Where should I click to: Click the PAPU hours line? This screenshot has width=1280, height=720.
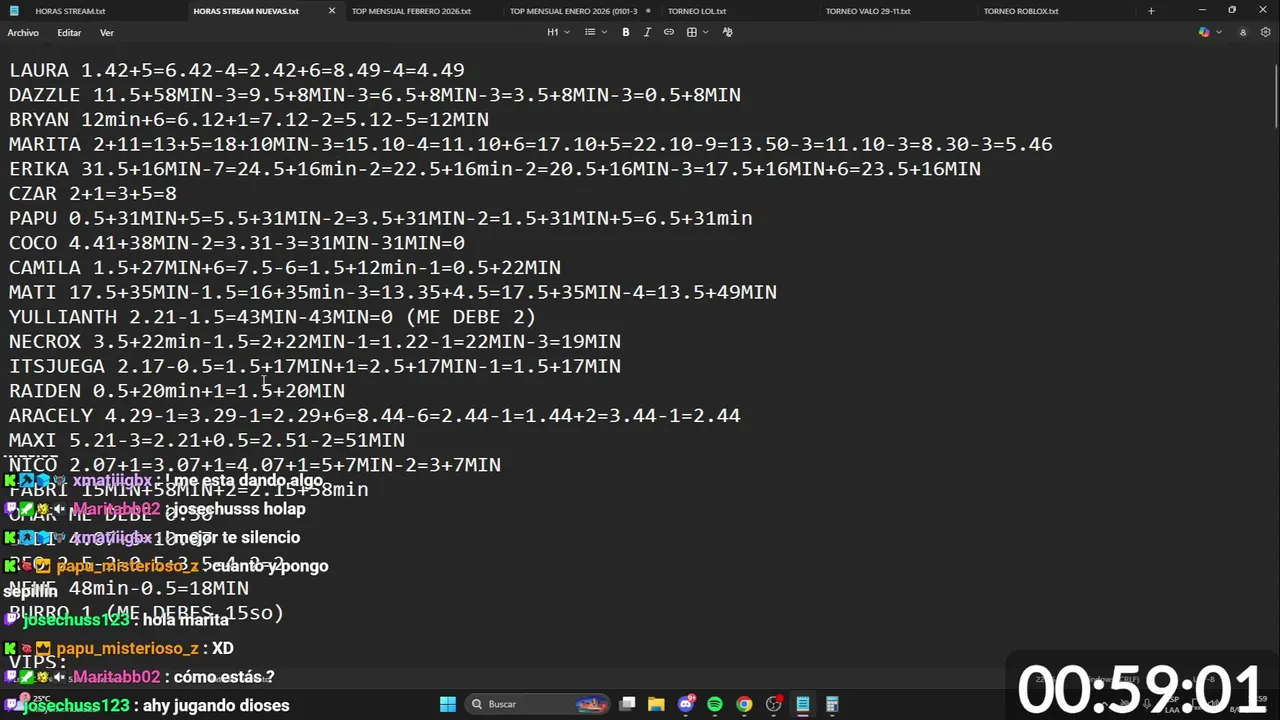[381, 218]
